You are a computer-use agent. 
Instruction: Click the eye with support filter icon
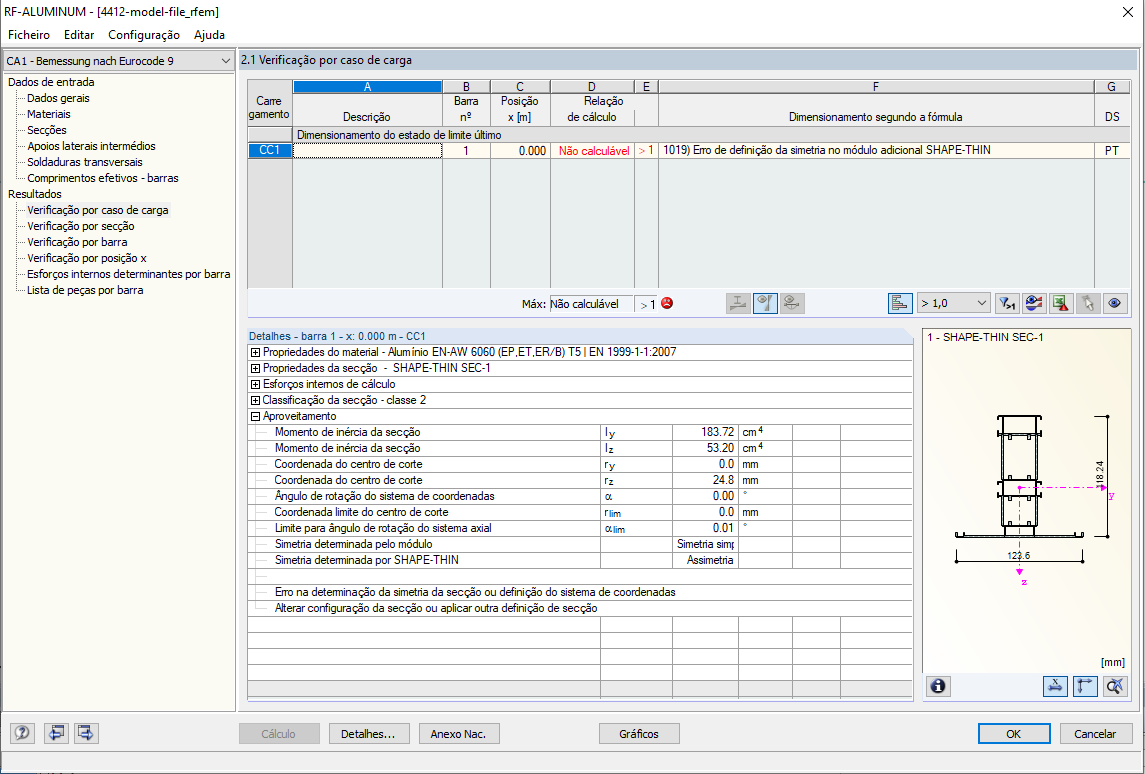coord(792,303)
